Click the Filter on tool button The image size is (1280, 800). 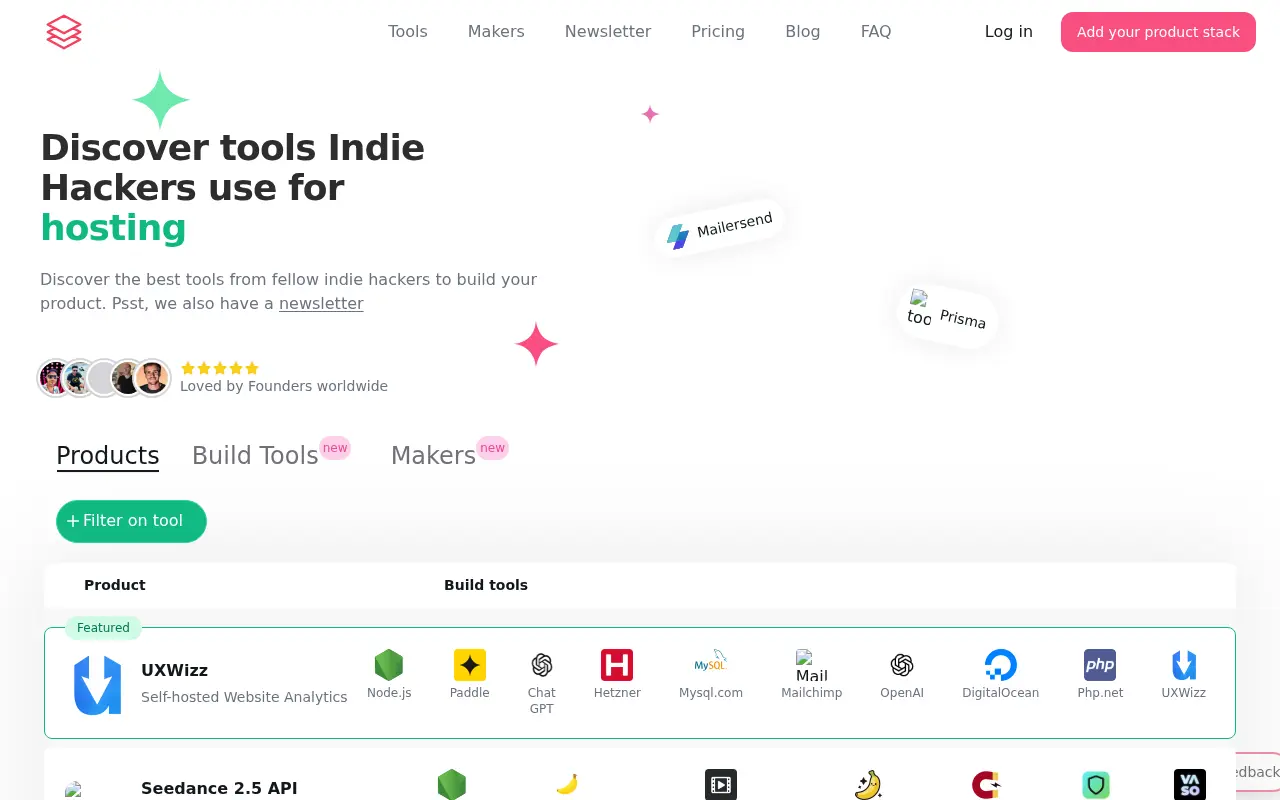[131, 521]
